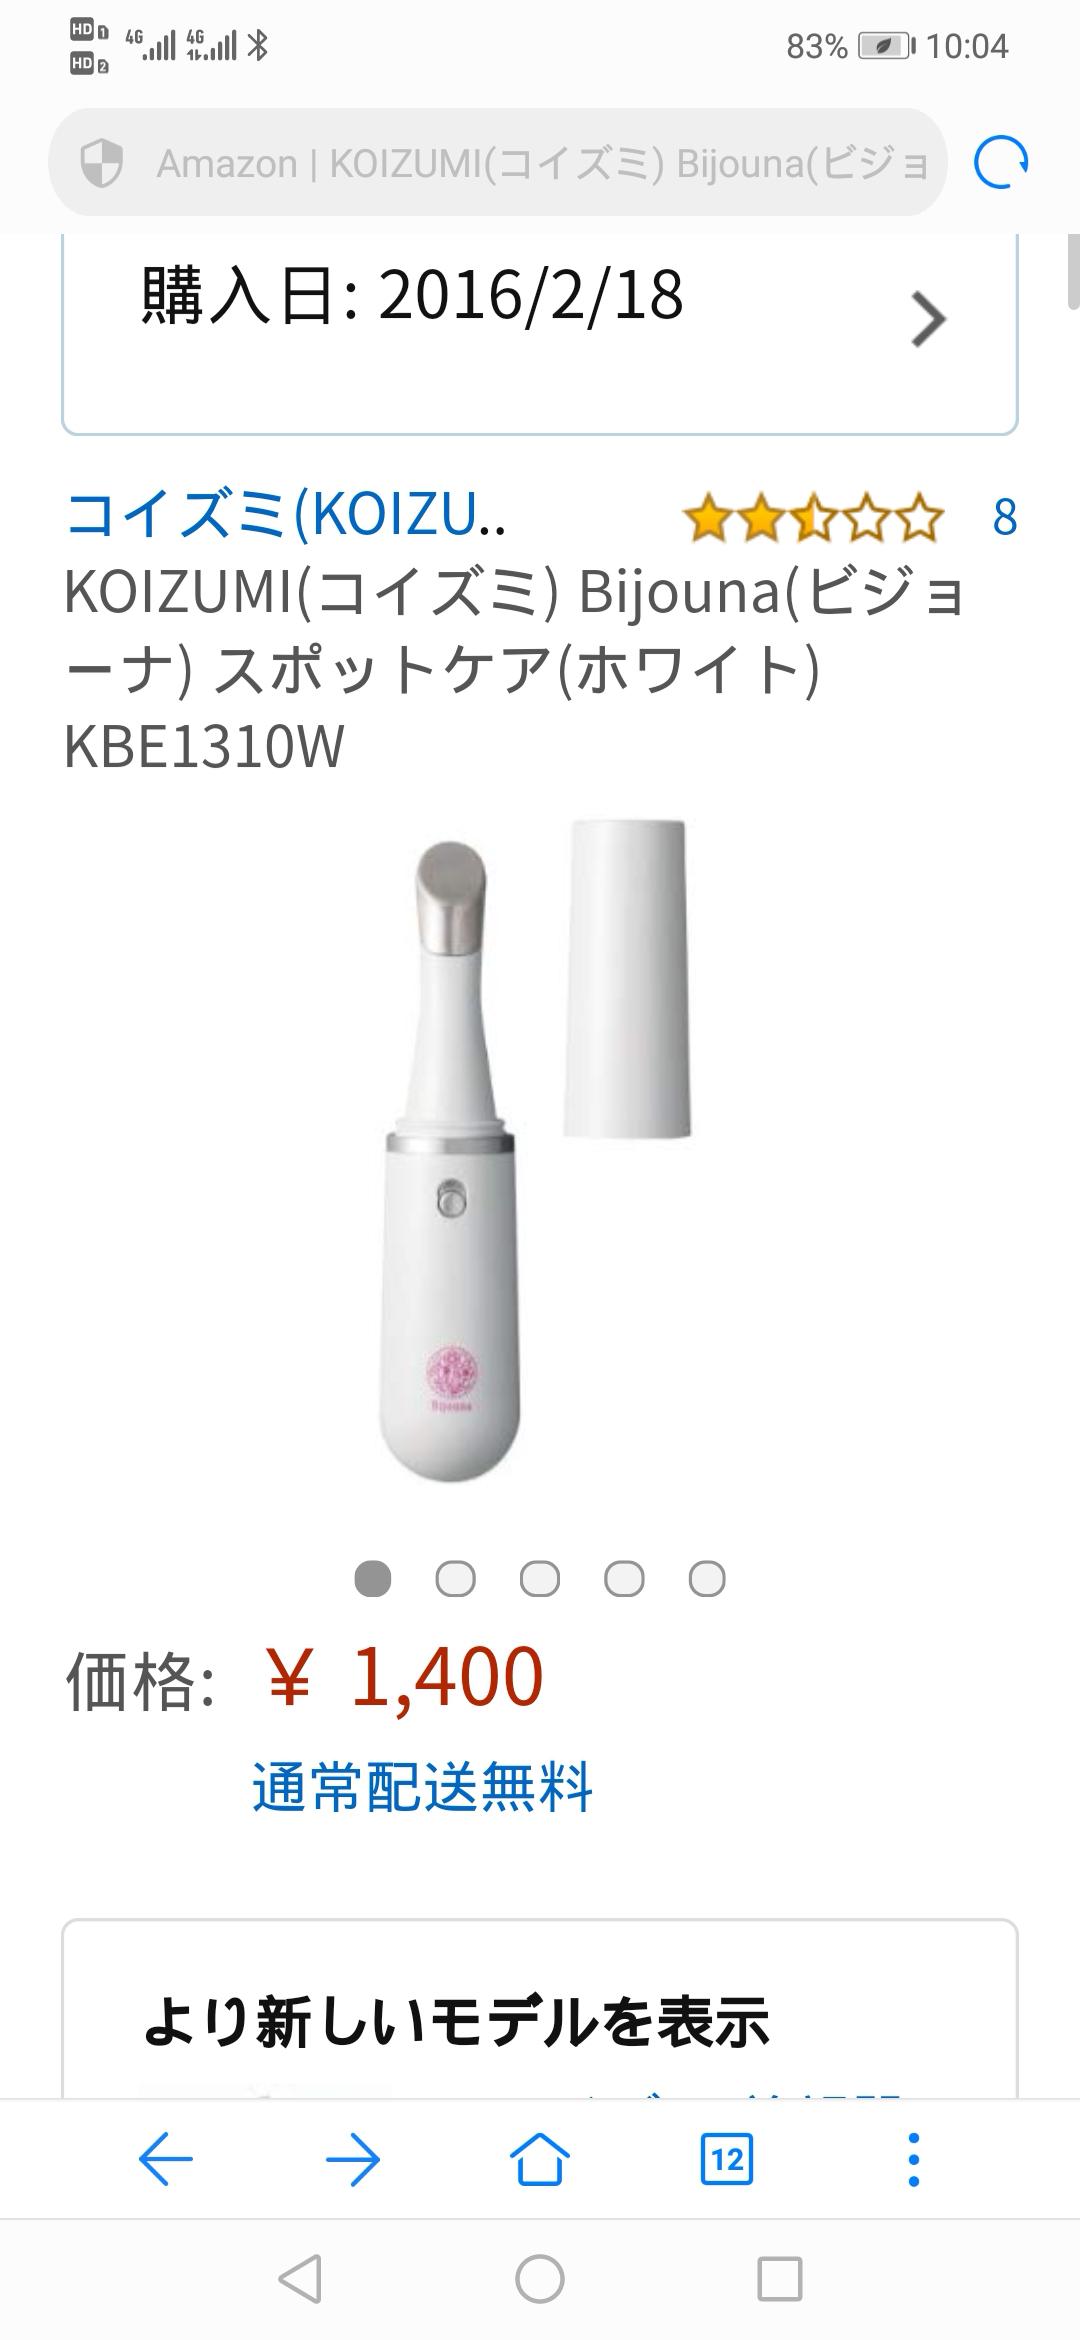Tap the Android back navigation button
Image resolution: width=1080 pixels, height=2340 pixels.
[300, 2280]
